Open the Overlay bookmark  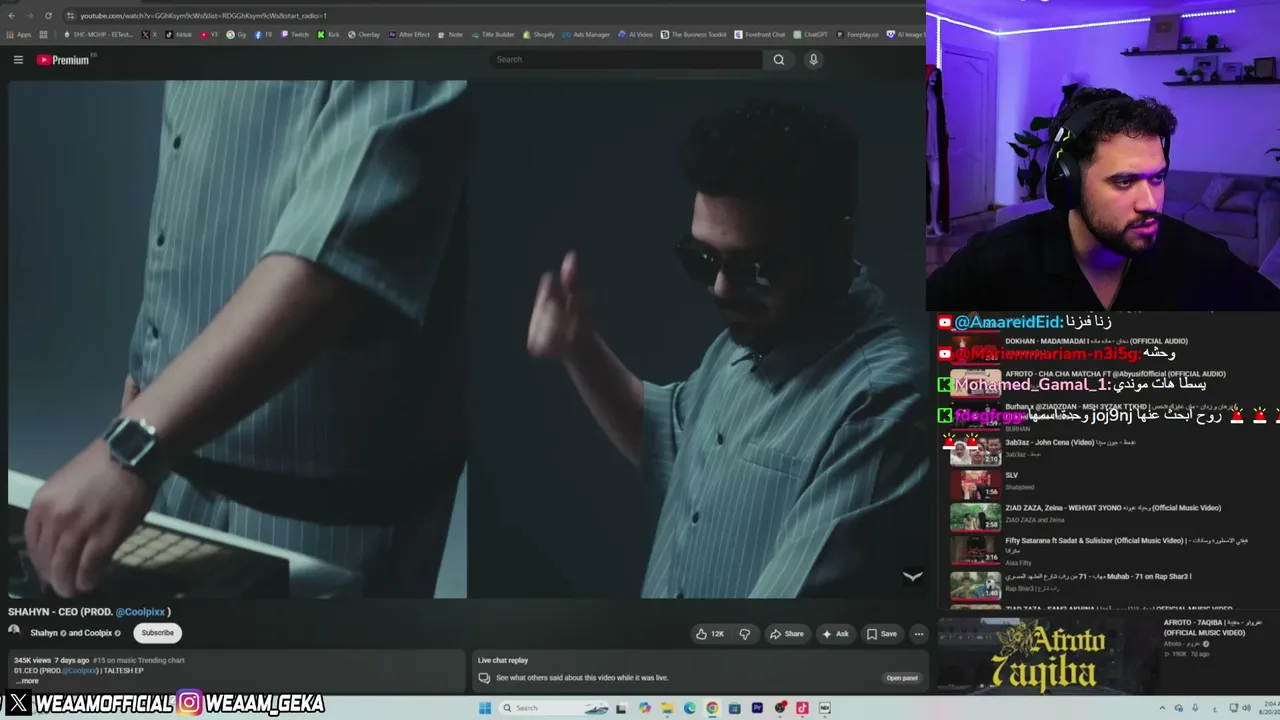click(x=364, y=35)
